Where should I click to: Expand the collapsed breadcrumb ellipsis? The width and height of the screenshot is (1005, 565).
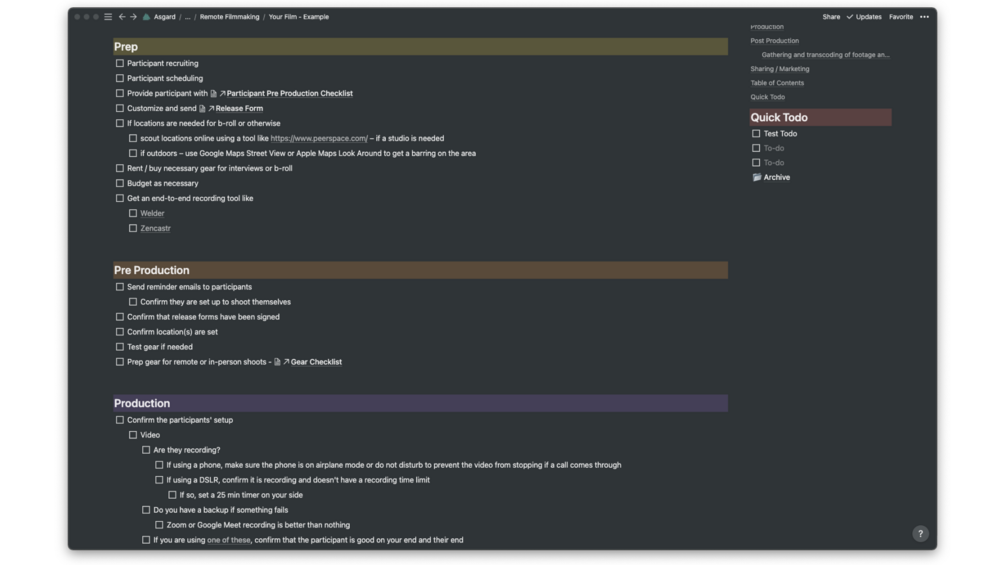click(187, 17)
